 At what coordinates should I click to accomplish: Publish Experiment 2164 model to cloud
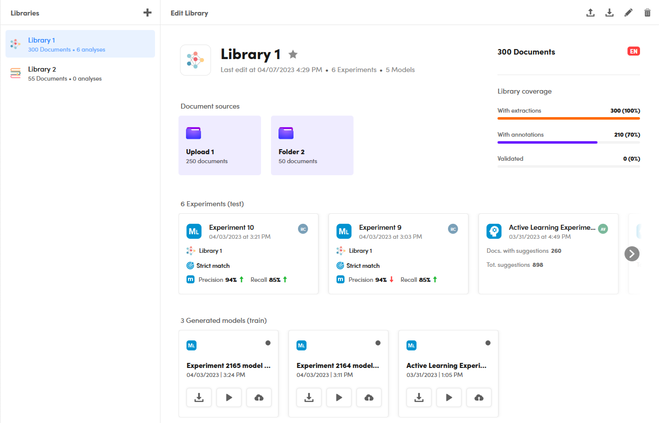369,397
